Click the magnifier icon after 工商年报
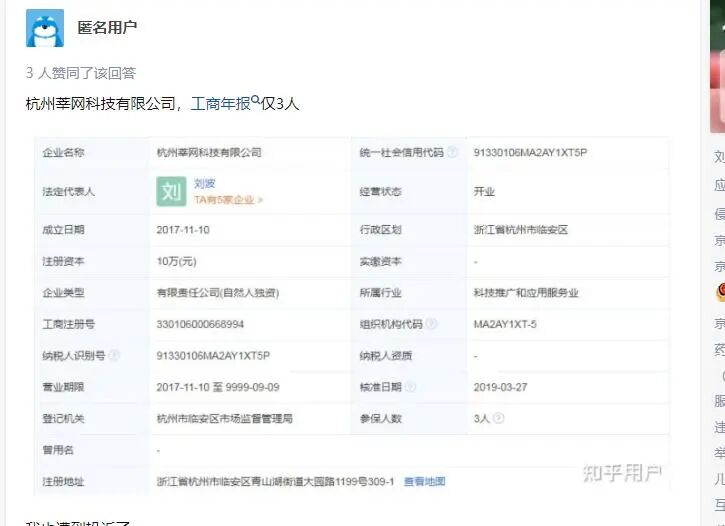The width and height of the screenshot is (725, 526). coord(255,99)
